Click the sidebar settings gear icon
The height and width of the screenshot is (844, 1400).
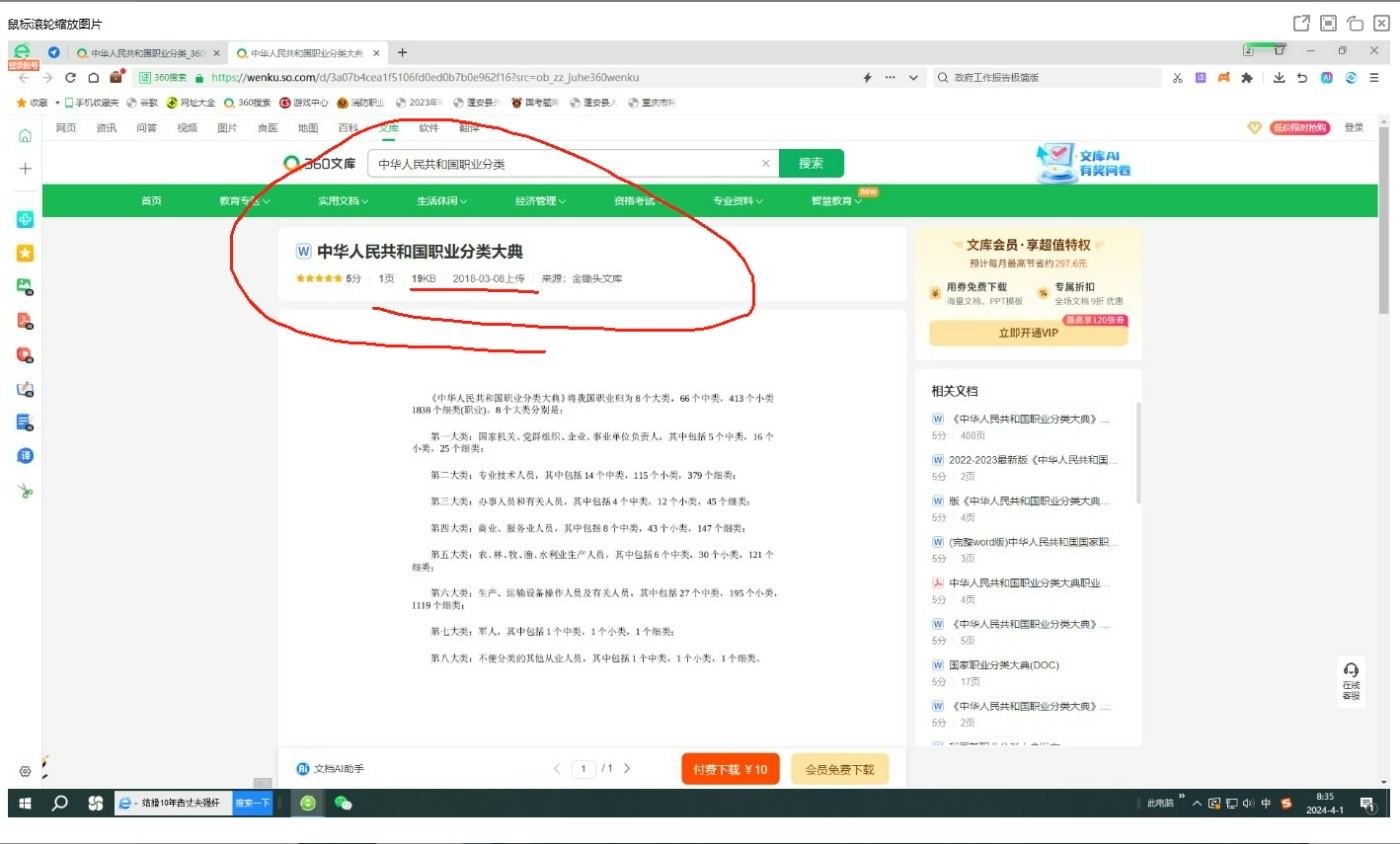[25, 771]
